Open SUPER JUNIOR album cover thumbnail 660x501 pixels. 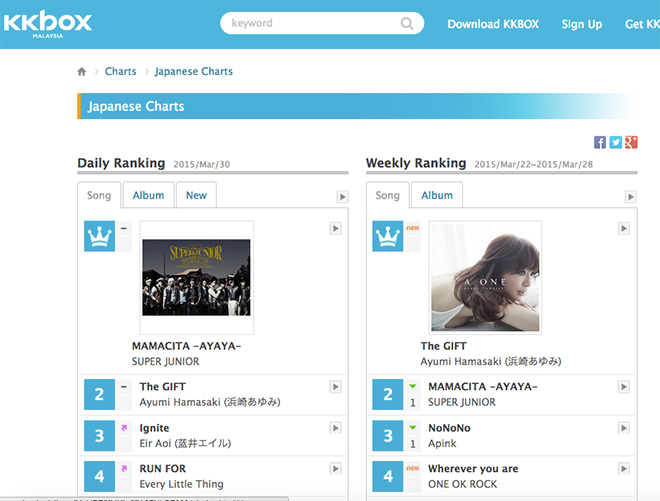pyautogui.click(x=196, y=277)
